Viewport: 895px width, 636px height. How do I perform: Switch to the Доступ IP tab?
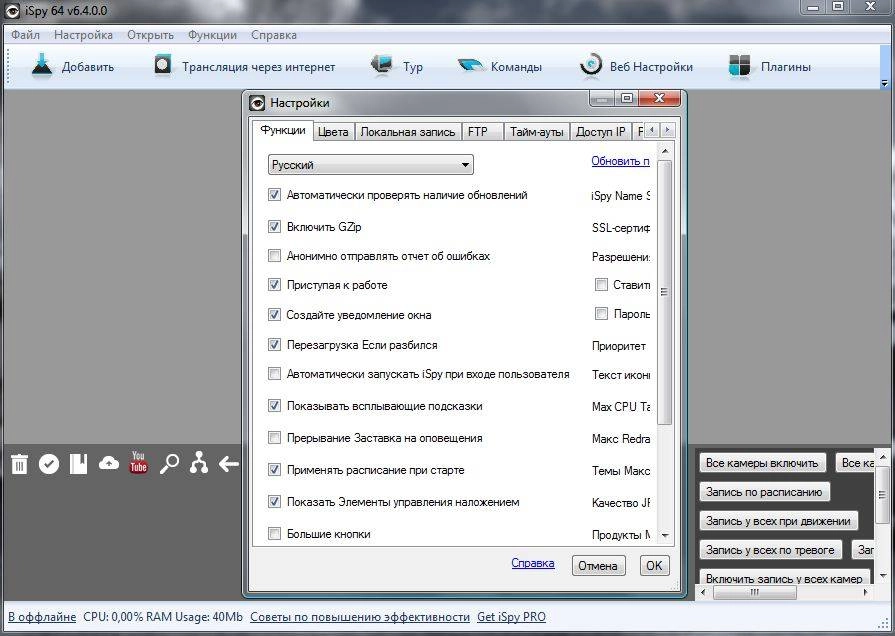pos(600,132)
